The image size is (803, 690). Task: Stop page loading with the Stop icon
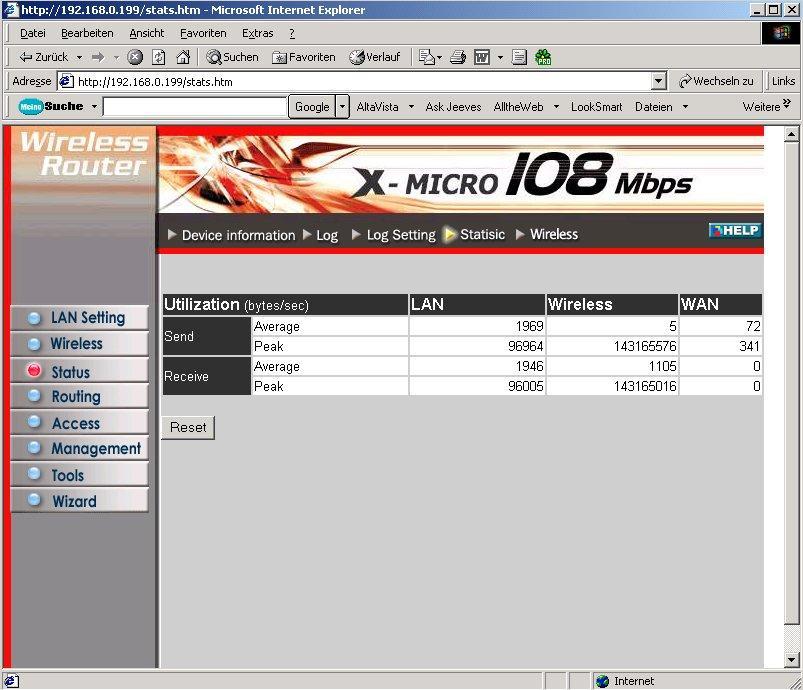pos(135,57)
